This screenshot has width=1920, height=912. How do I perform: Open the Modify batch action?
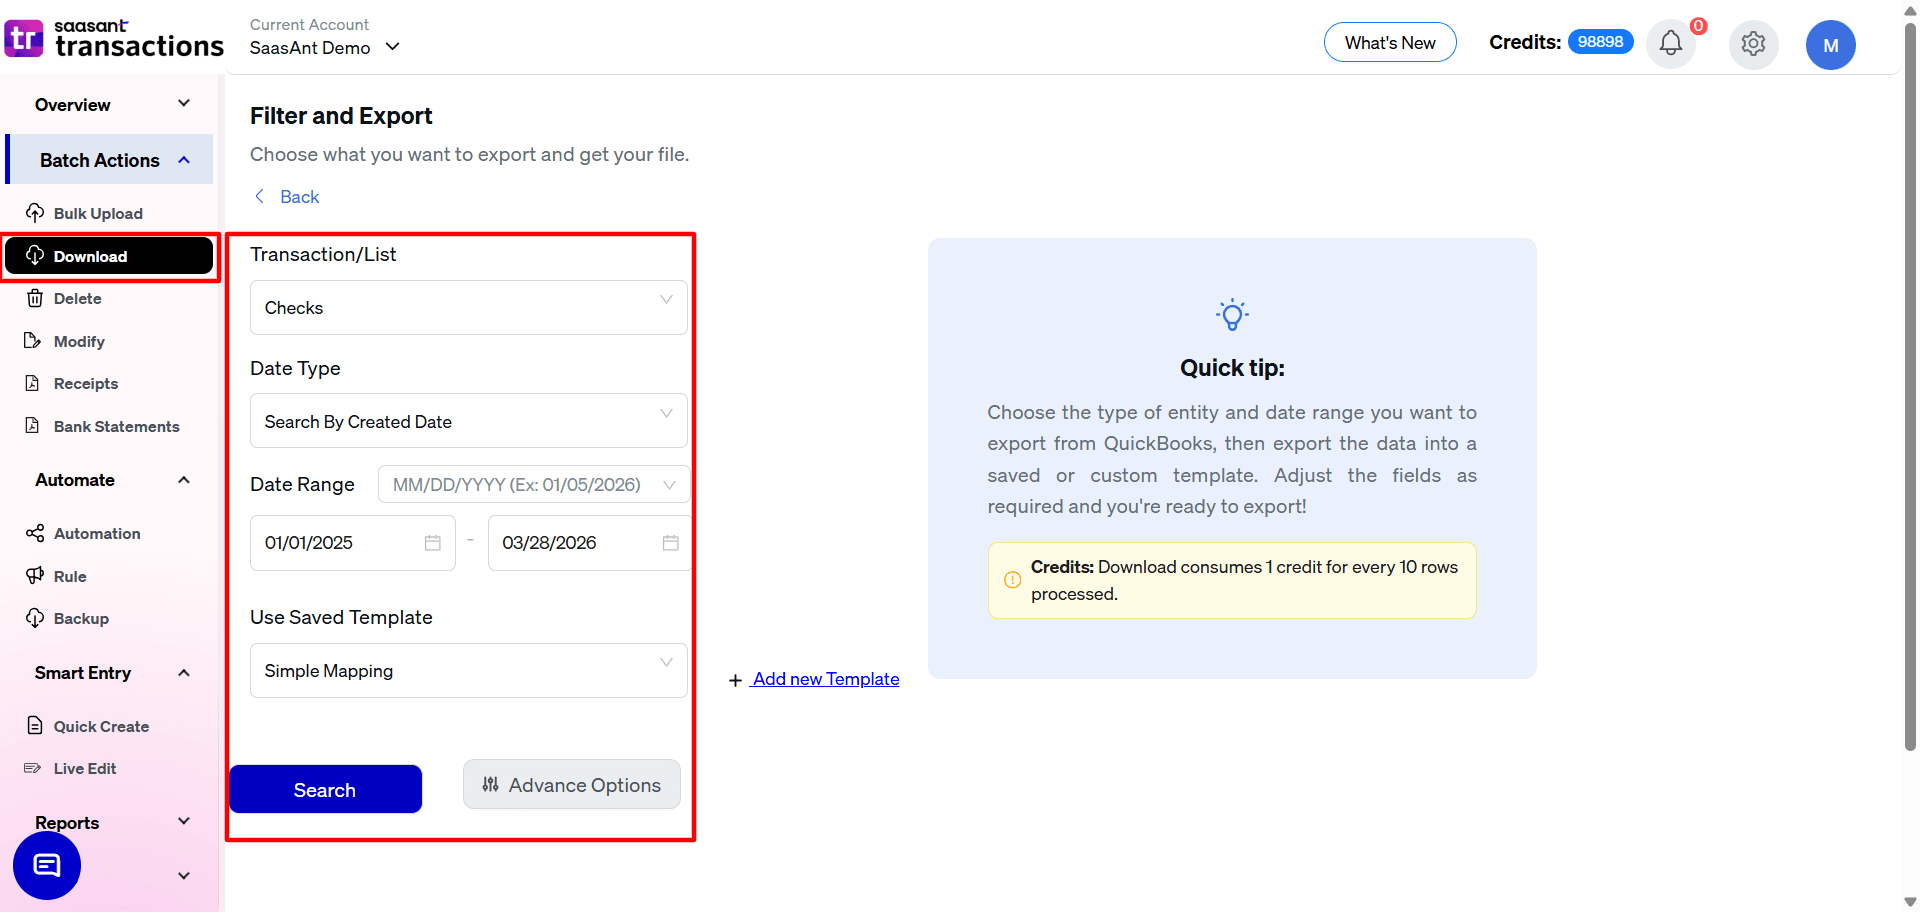(x=79, y=341)
